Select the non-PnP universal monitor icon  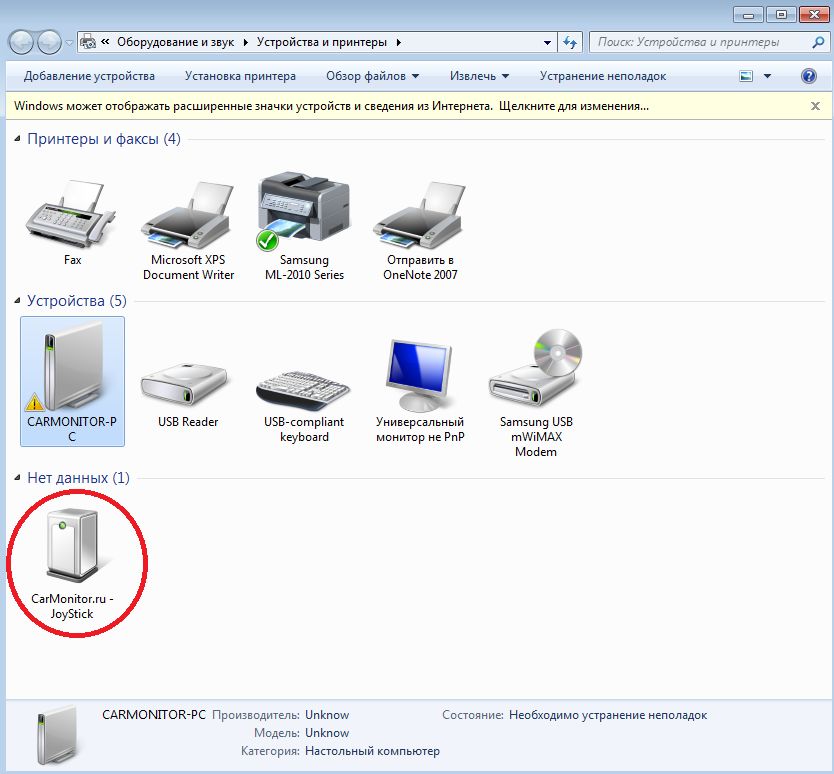420,378
